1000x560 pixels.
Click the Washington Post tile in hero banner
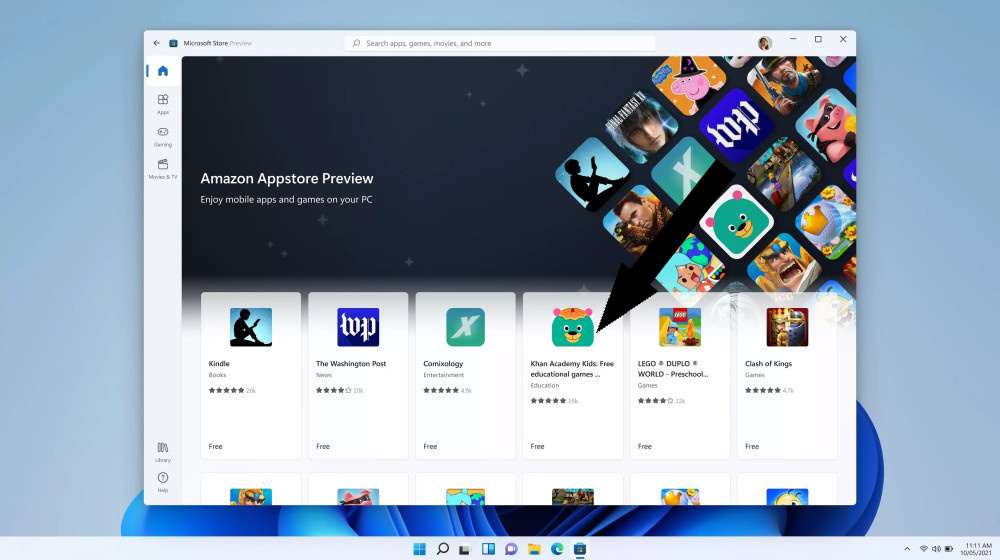[736, 125]
